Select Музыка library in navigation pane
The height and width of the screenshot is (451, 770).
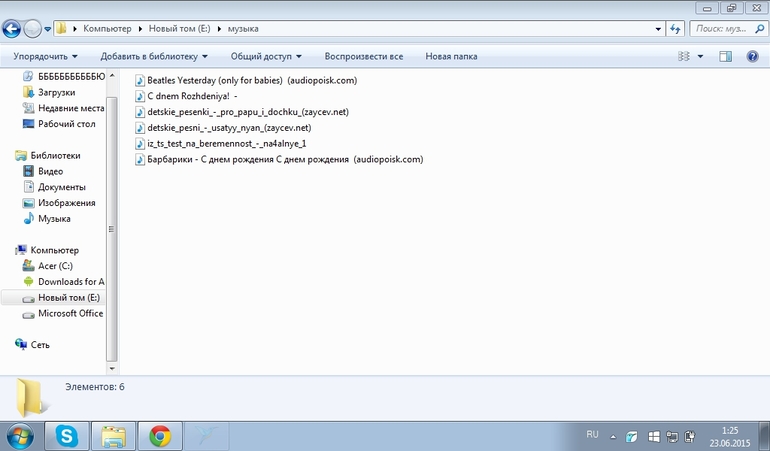click(53, 218)
